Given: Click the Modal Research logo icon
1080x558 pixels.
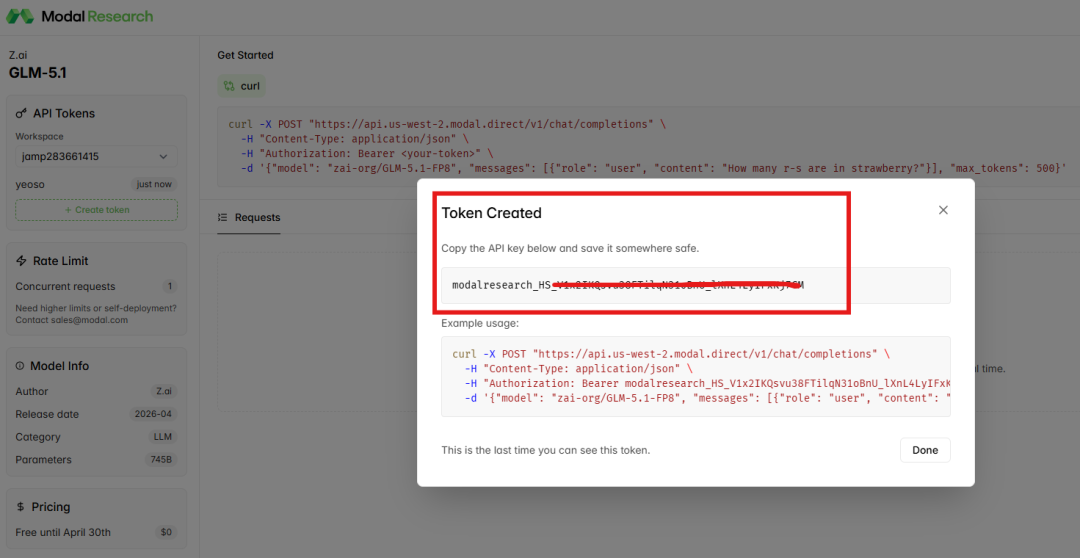Looking at the screenshot, I should tap(21, 16).
